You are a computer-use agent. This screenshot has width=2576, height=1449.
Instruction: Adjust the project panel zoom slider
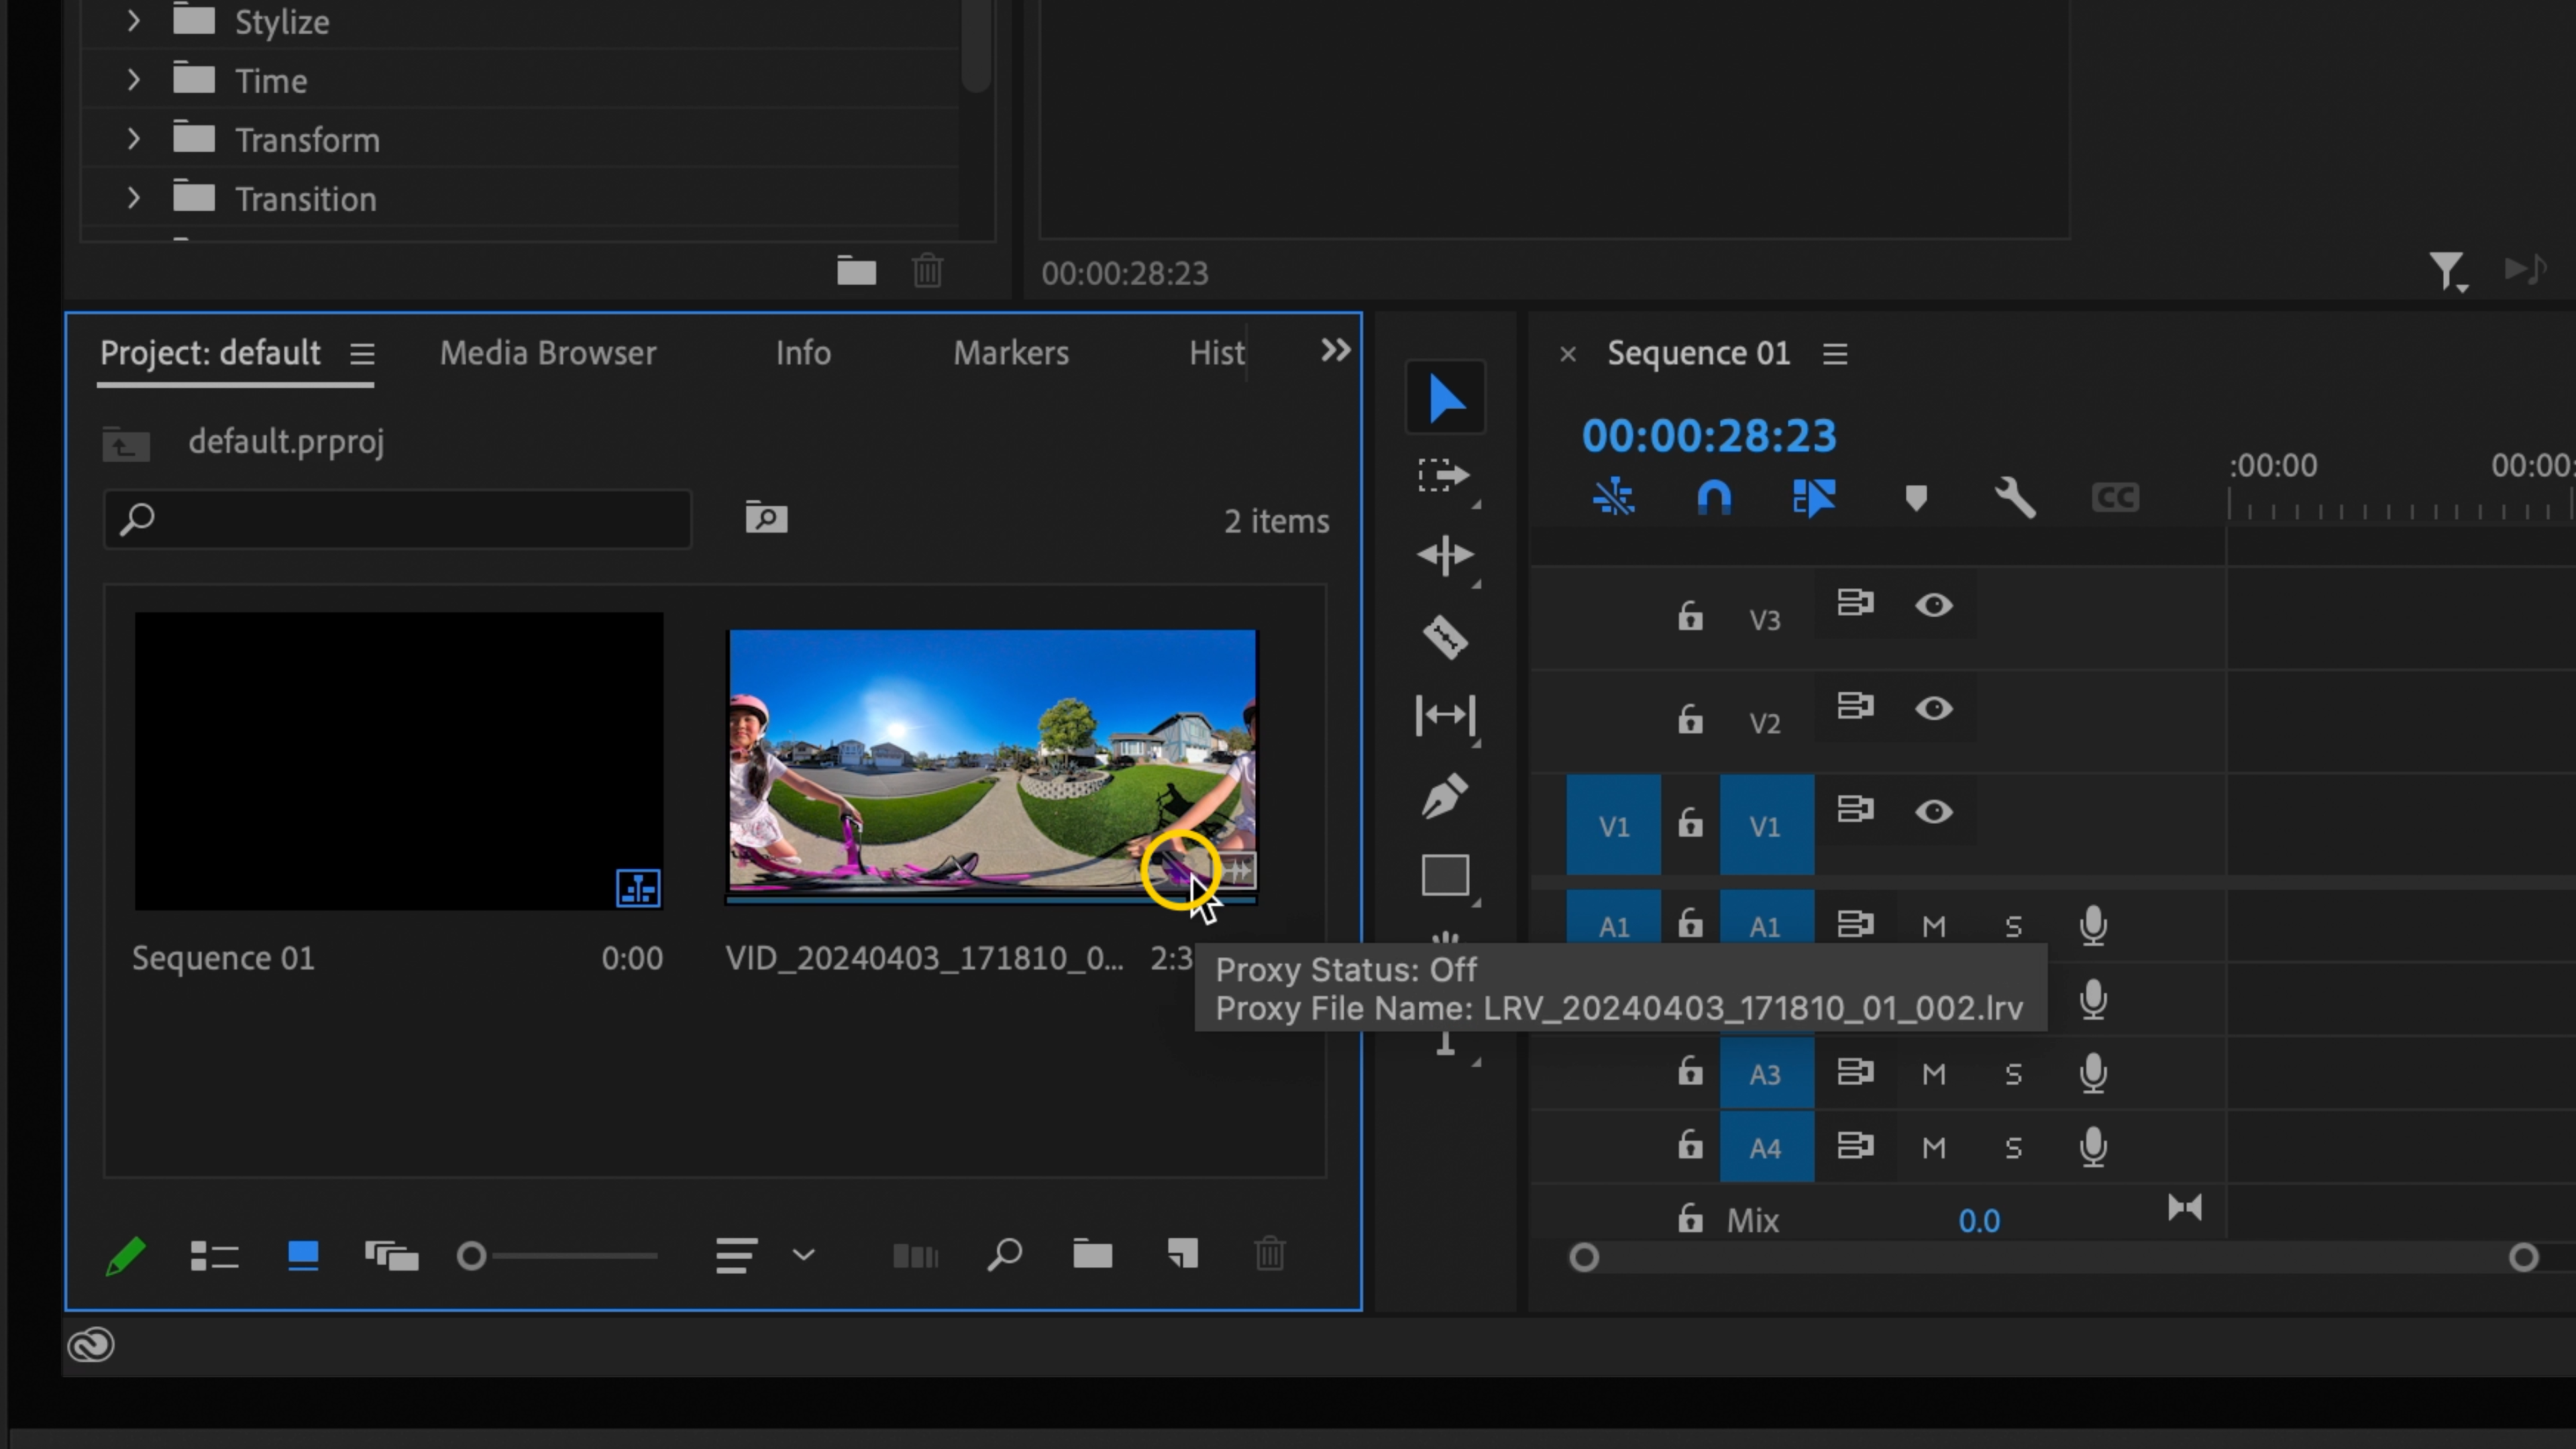click(471, 1255)
